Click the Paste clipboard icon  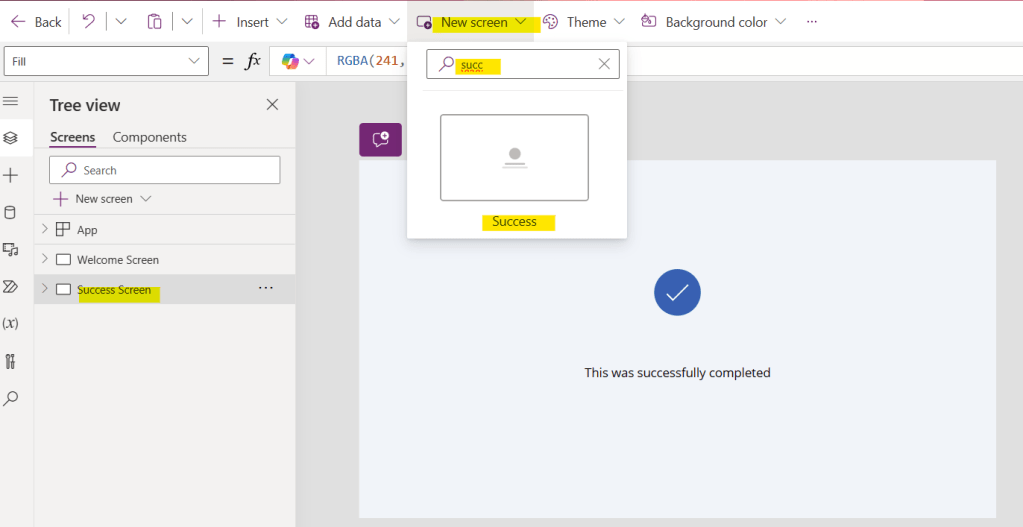click(x=154, y=21)
